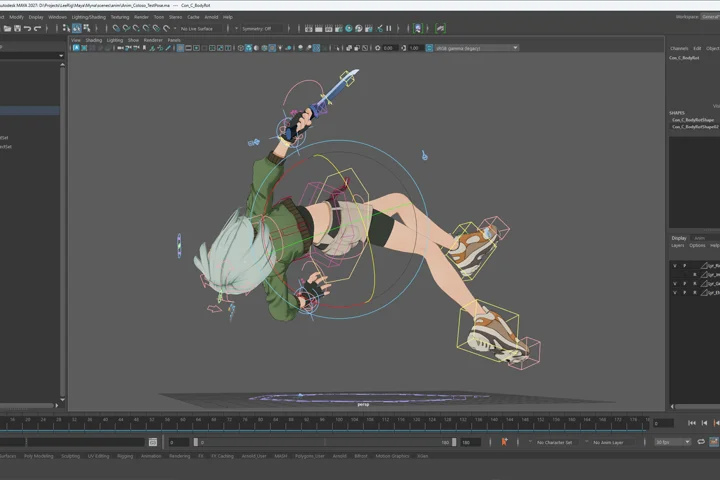Toggle the resolution gate display button
Image resolution: width=720 pixels, height=480 pixels.
197,48
